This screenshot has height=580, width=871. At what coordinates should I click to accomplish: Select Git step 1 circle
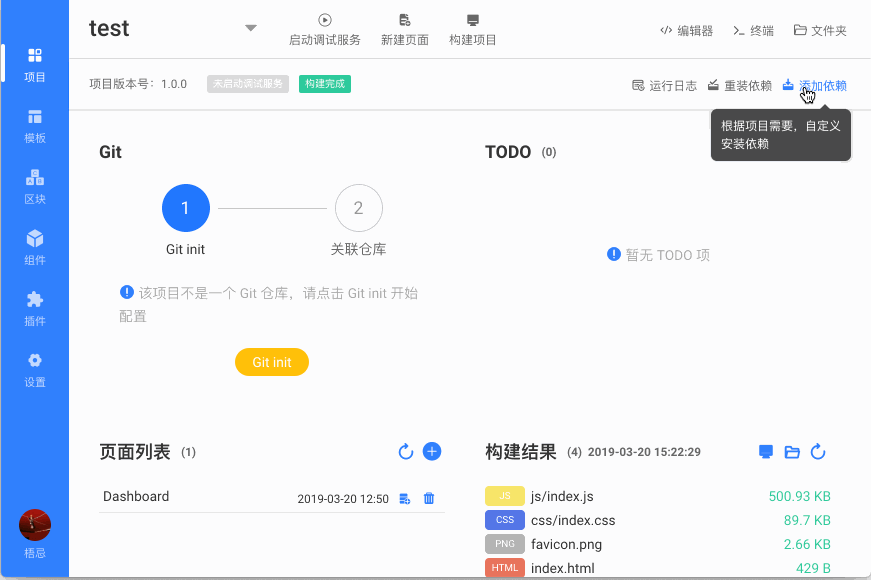[186, 208]
